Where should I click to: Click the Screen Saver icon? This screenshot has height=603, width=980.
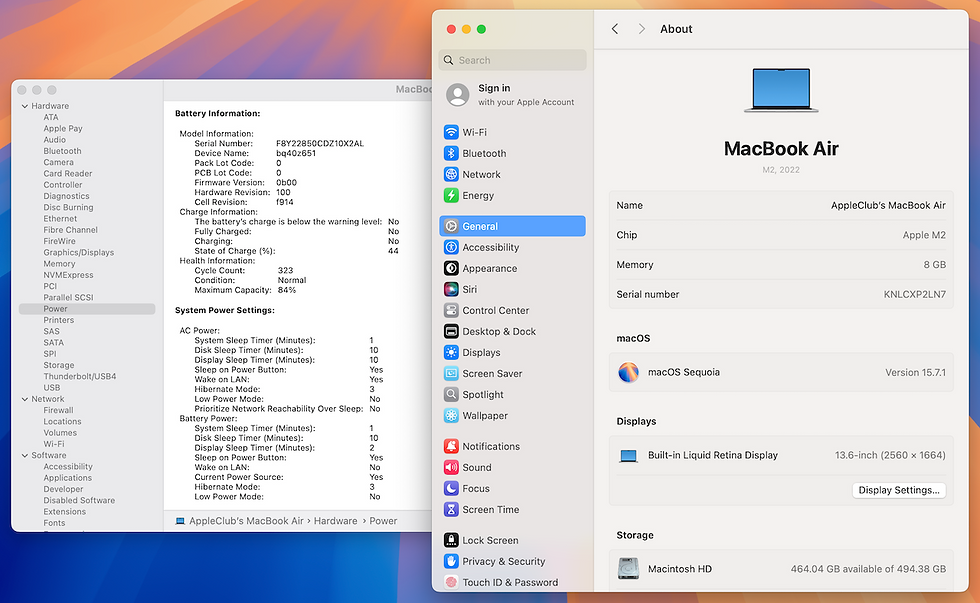451,374
